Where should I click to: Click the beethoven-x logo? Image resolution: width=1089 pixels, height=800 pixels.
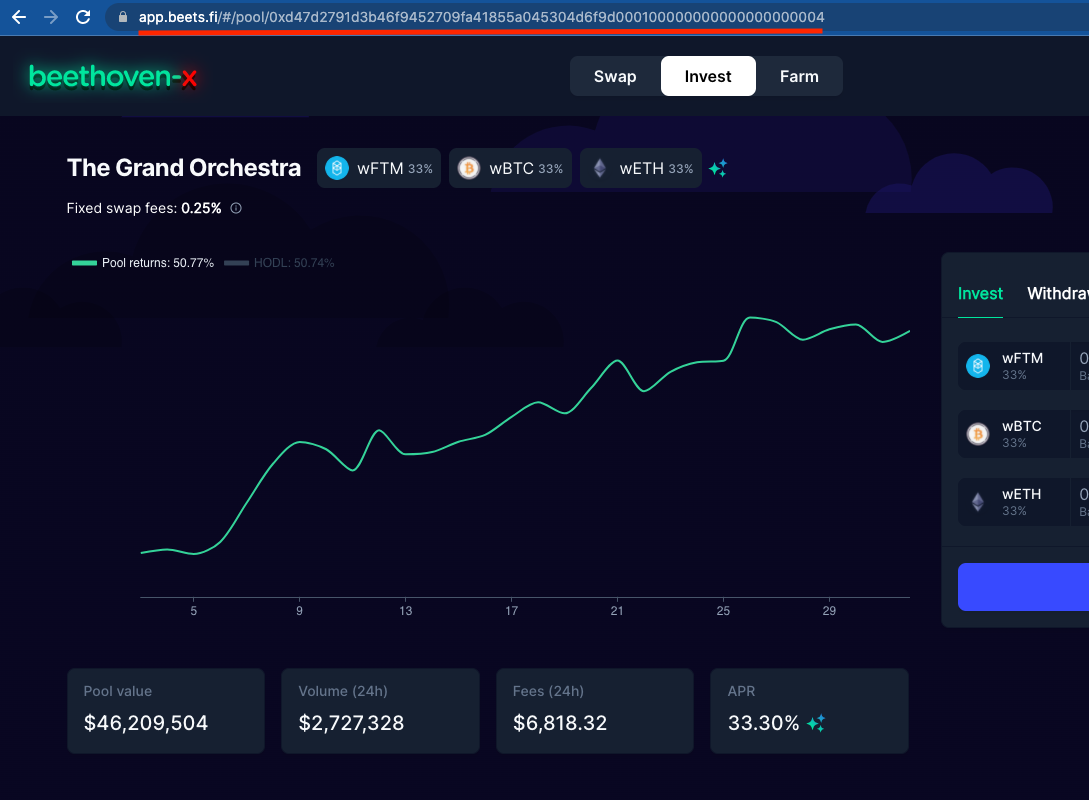tap(113, 76)
